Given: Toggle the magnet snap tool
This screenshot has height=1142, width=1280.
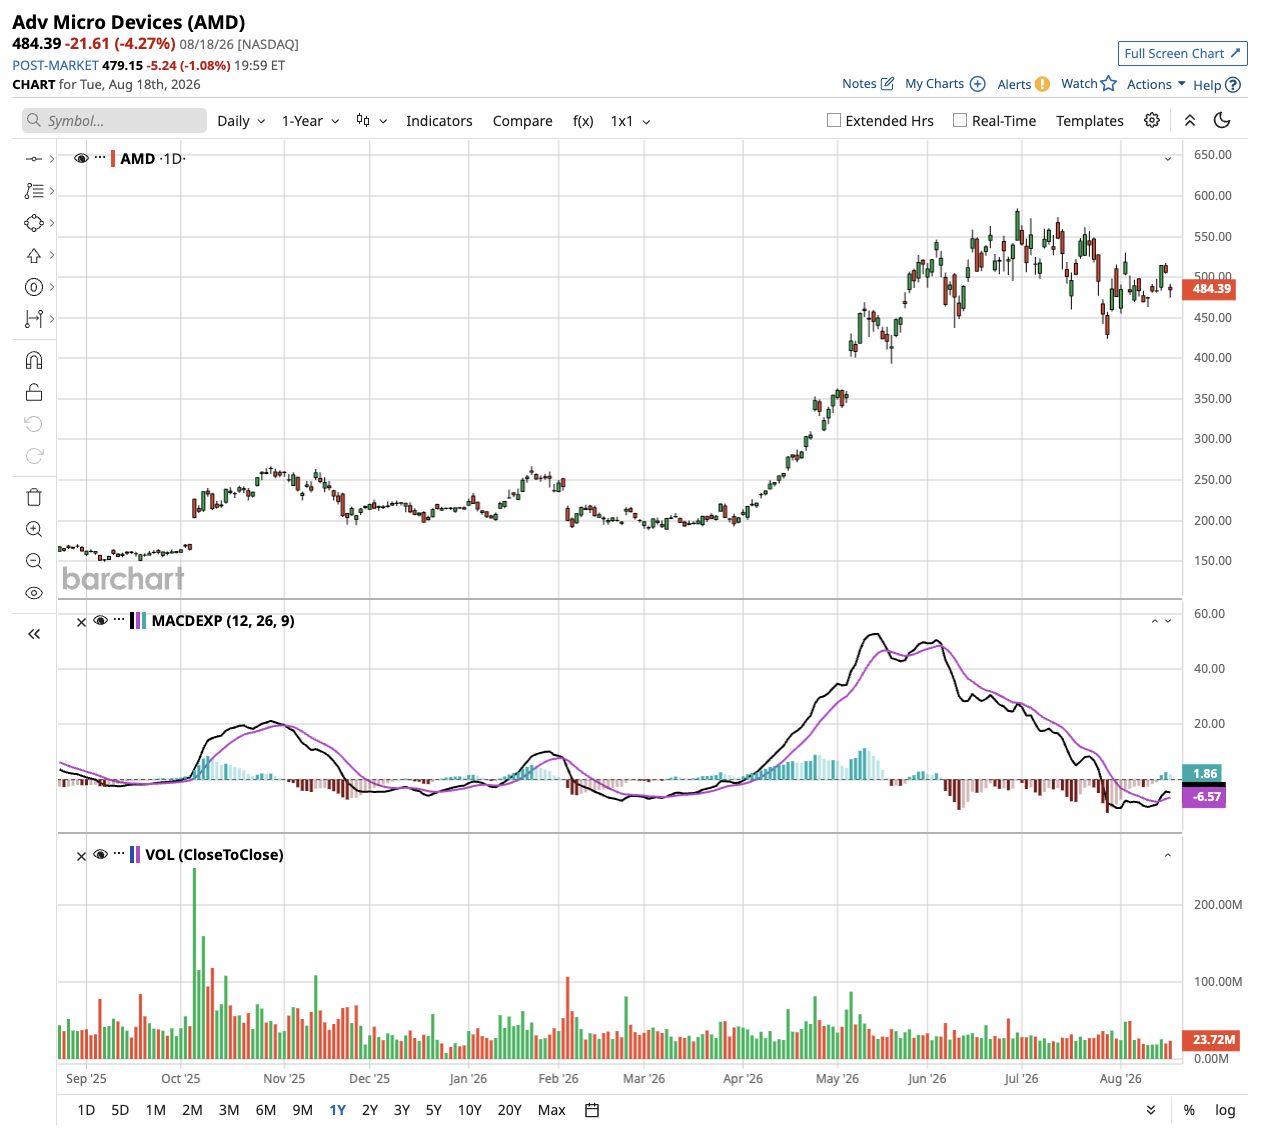Looking at the screenshot, I should 34,360.
